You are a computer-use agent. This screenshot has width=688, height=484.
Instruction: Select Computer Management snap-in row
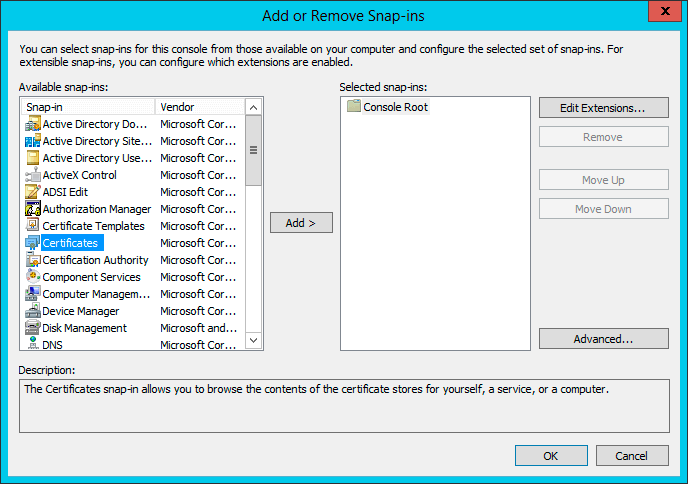pyautogui.click(x=96, y=294)
